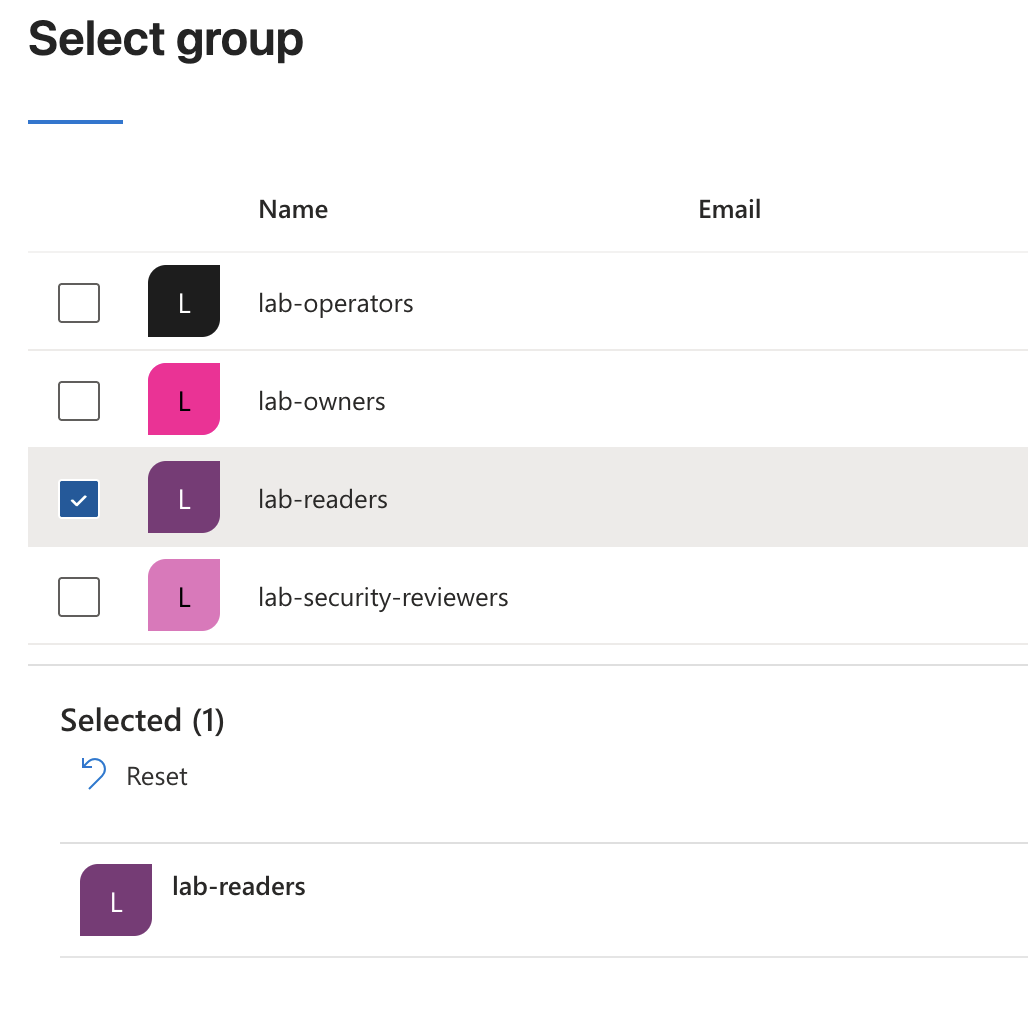1028x1016 pixels.
Task: Click the lab-readers name in the list
Action: pyautogui.click(x=323, y=499)
